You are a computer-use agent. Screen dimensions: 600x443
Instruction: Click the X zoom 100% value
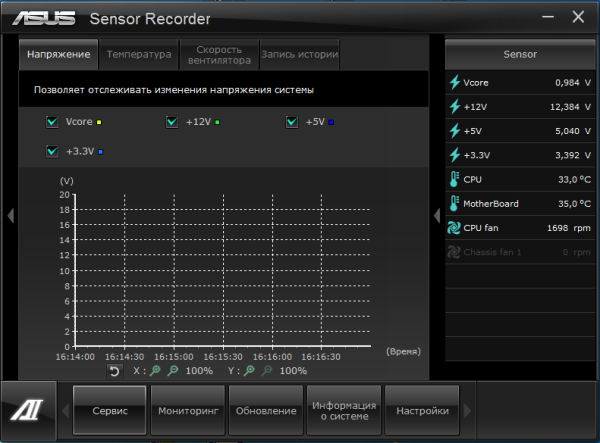click(199, 371)
